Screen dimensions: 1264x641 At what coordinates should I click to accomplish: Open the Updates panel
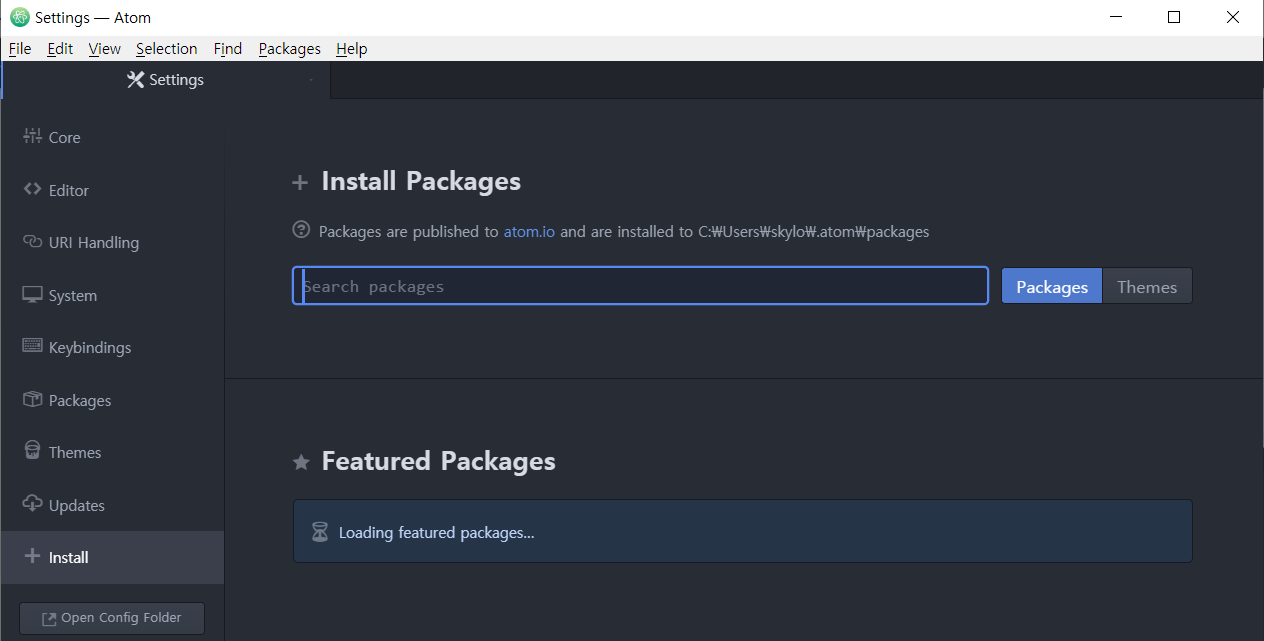112,505
